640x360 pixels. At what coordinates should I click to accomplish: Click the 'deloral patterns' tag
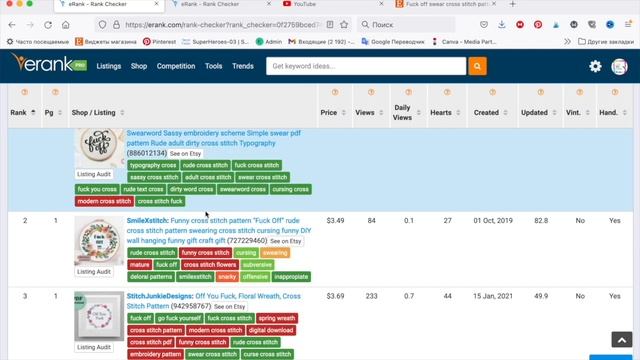[151, 277]
